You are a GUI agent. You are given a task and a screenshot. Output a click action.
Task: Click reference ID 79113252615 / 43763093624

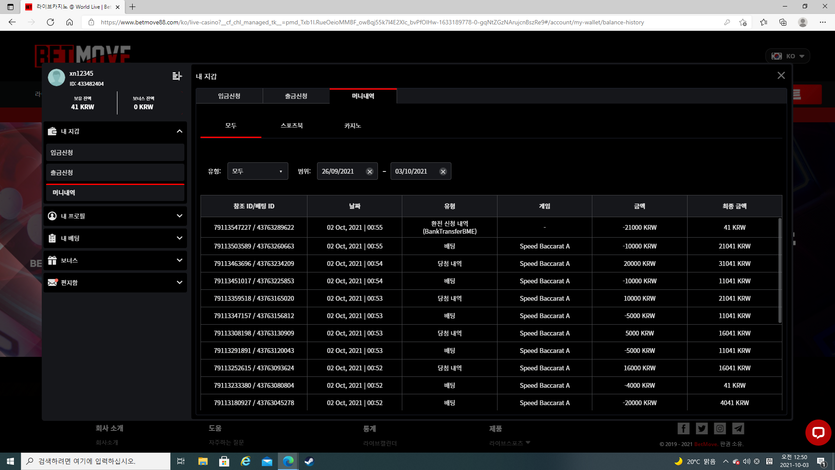point(254,368)
